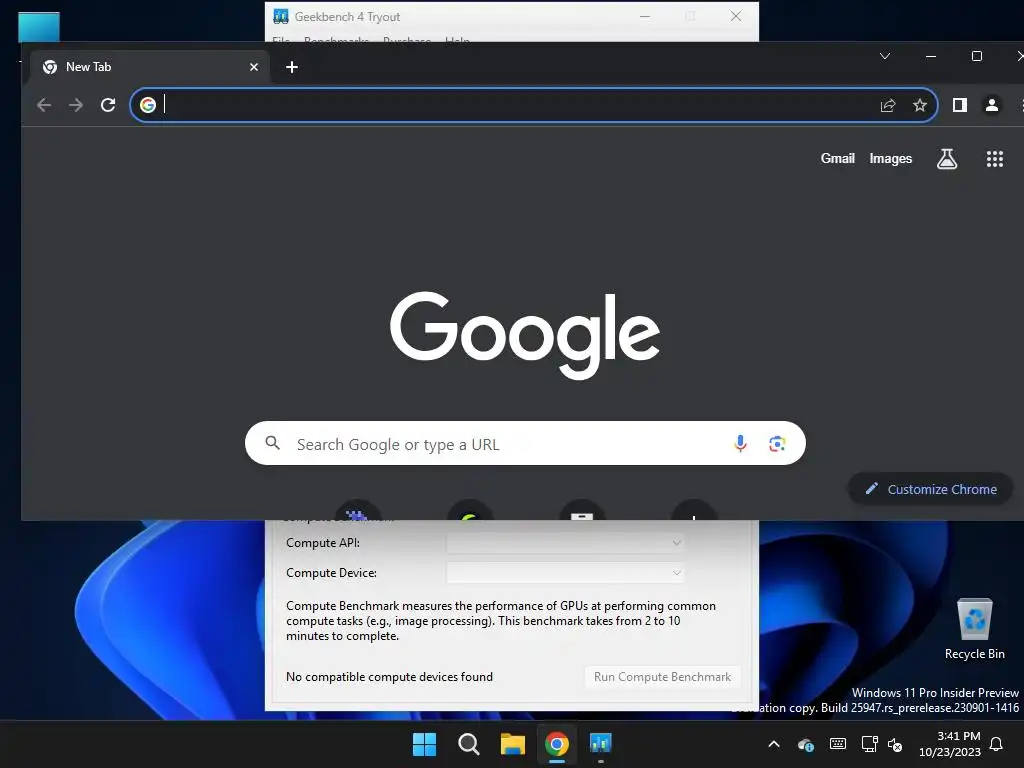Image resolution: width=1024 pixels, height=768 pixels.
Task: Open the Google apps grid
Action: pyautogui.click(x=995, y=159)
